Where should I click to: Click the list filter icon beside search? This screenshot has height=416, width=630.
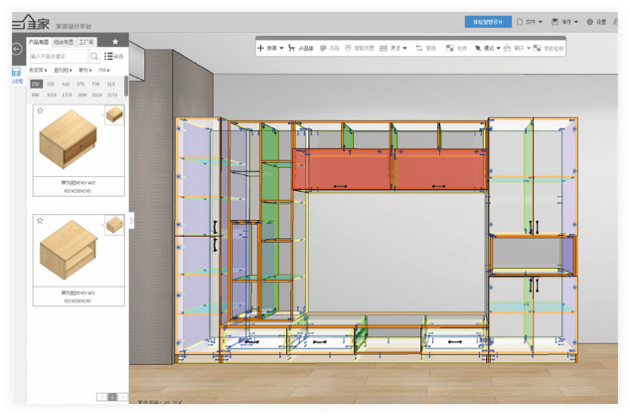[109, 57]
